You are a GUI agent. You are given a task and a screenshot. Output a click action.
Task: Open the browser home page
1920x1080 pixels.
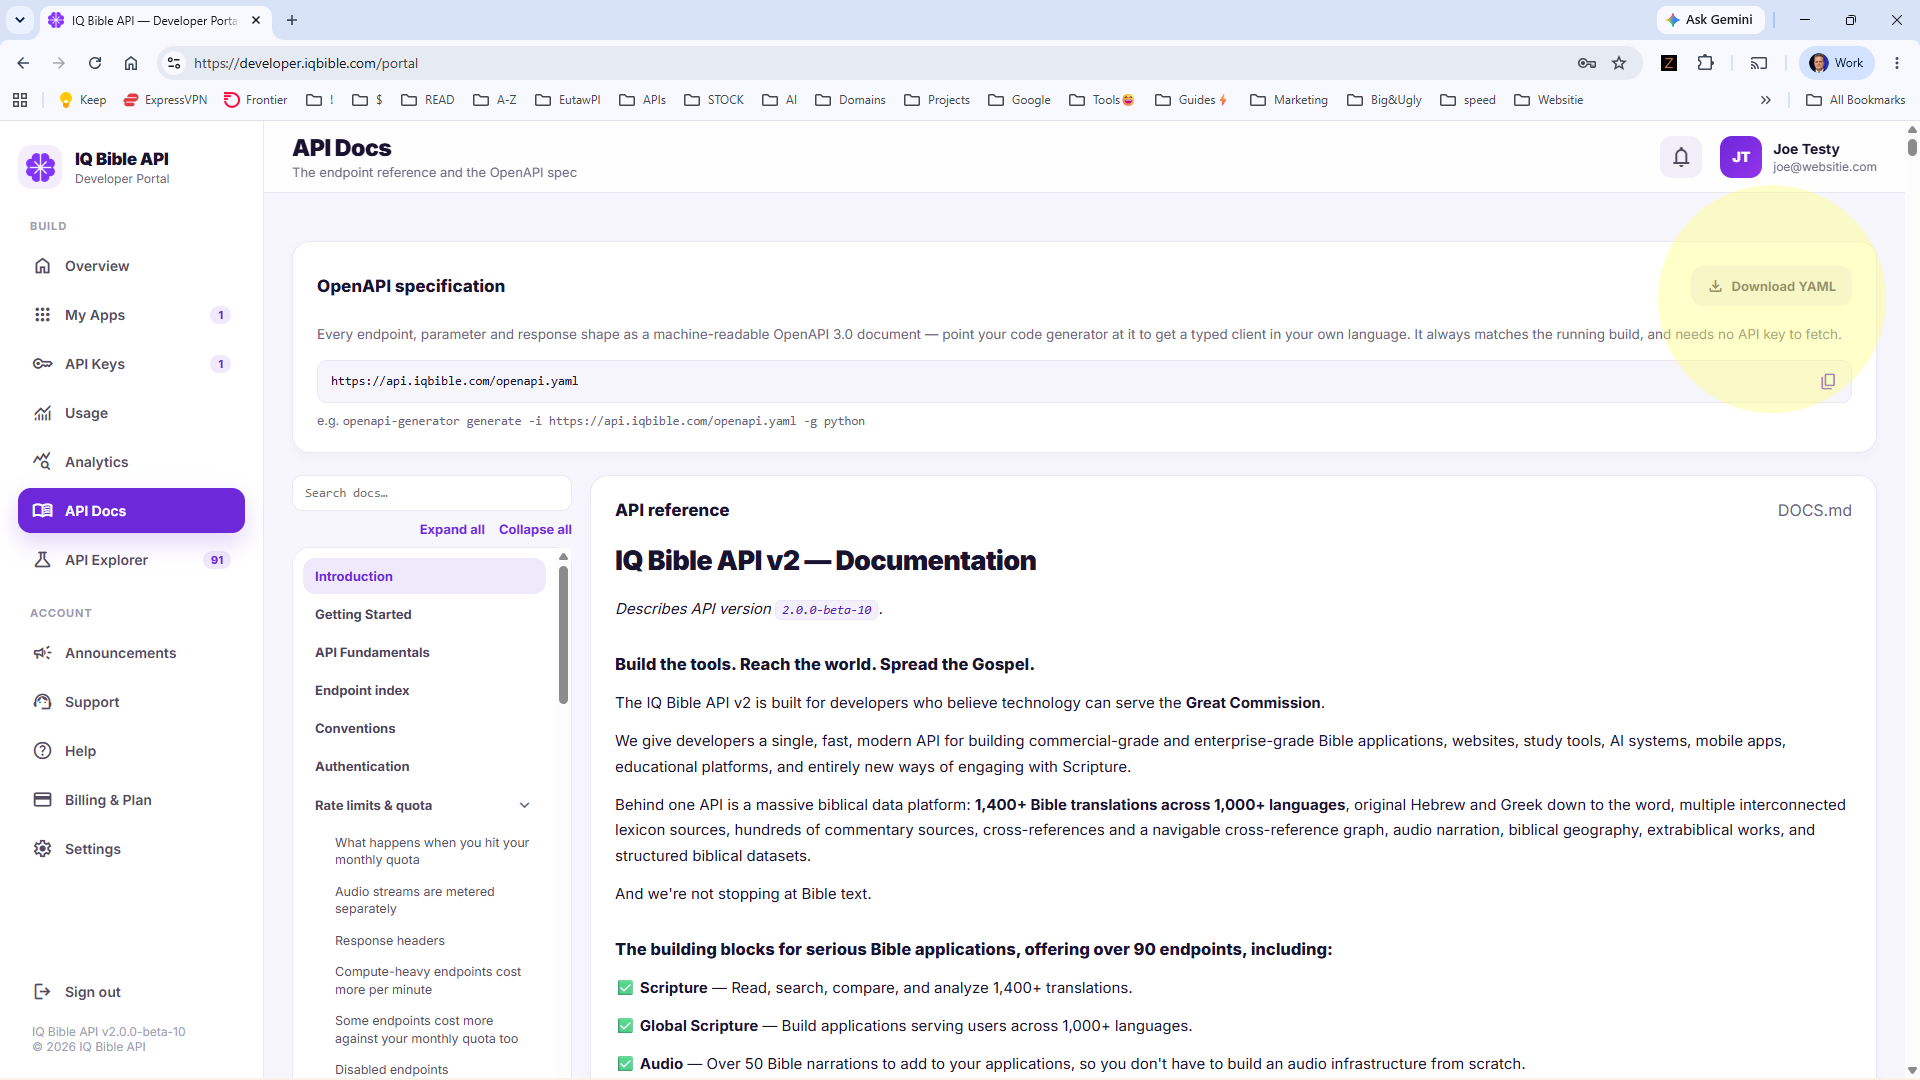pyautogui.click(x=131, y=63)
